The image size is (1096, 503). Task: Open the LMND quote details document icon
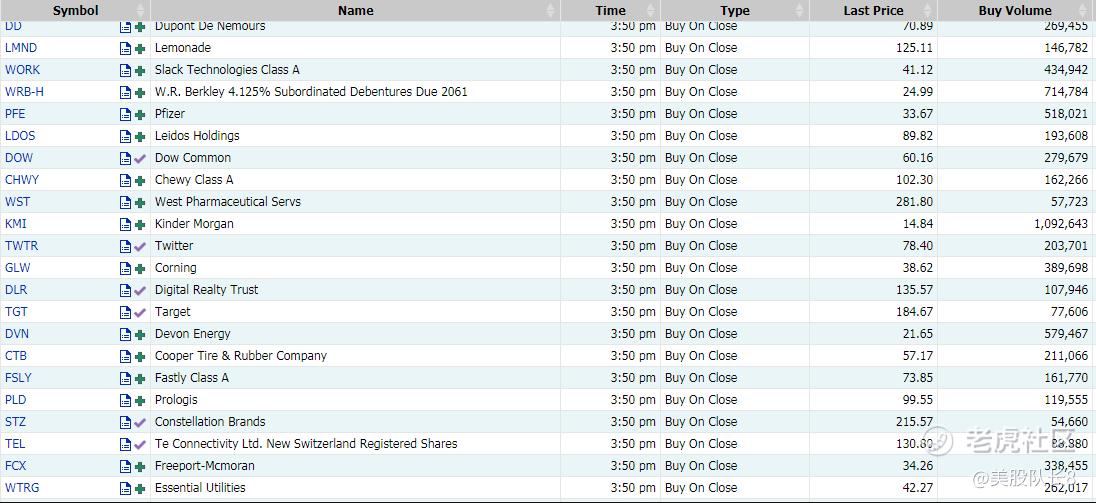pos(125,49)
